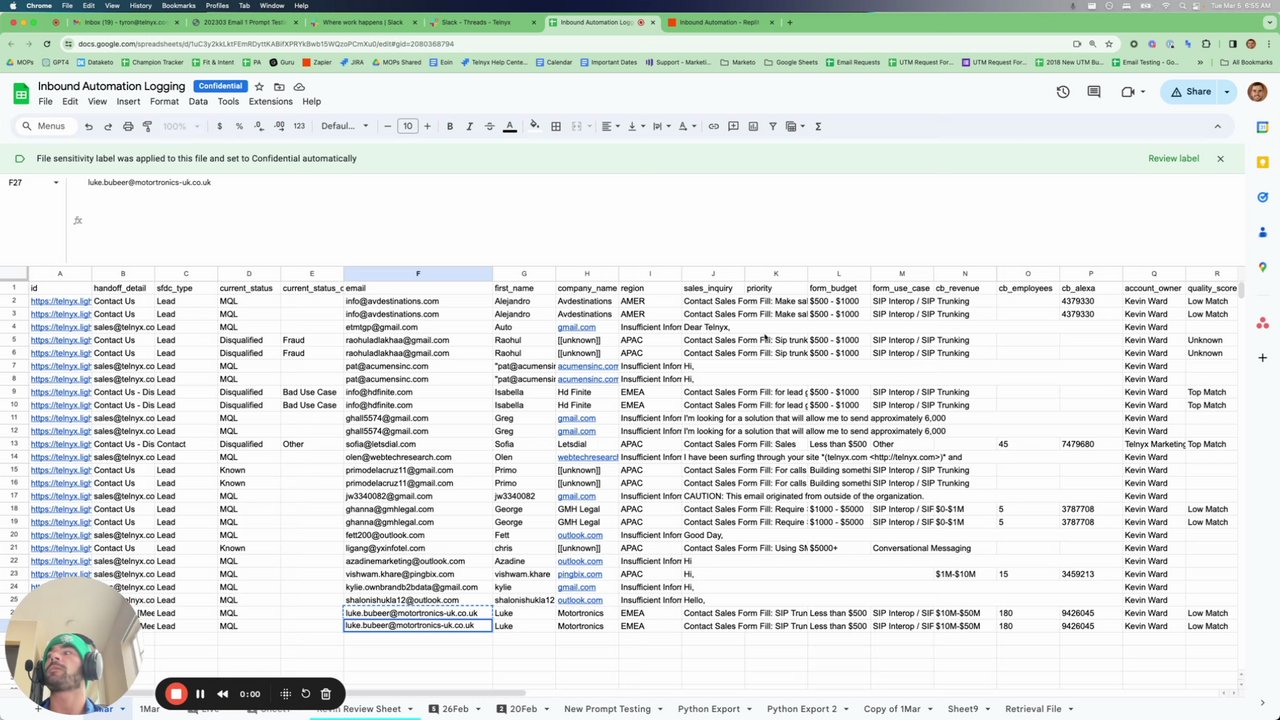Open comments history icon
1280x720 pixels.
click(1094, 92)
